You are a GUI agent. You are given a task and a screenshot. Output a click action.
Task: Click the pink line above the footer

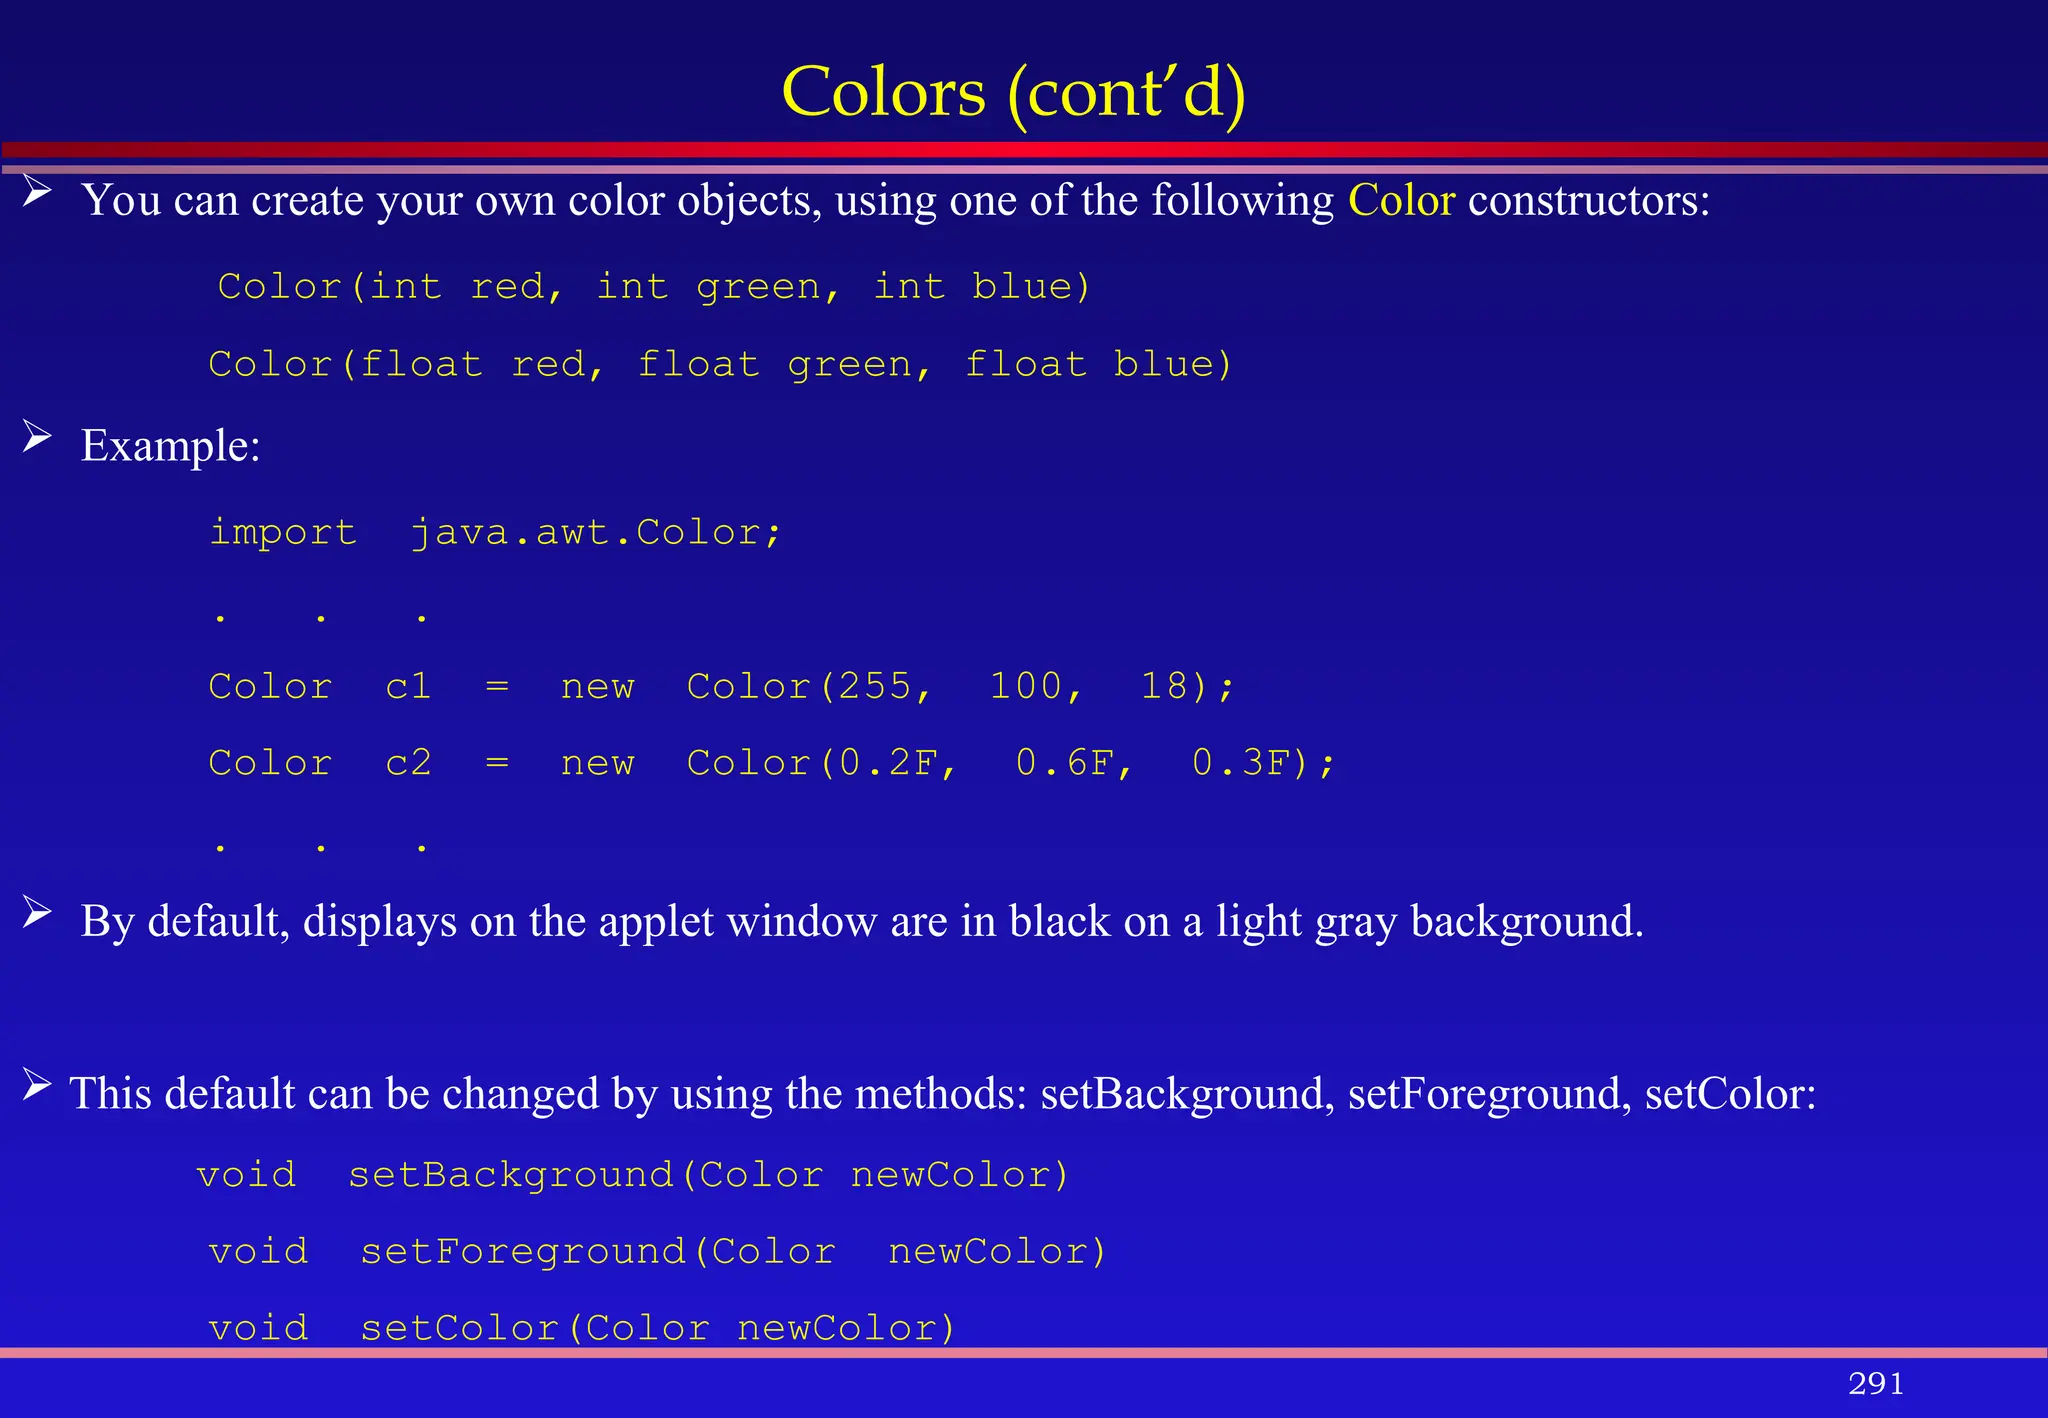pos(1024,1352)
